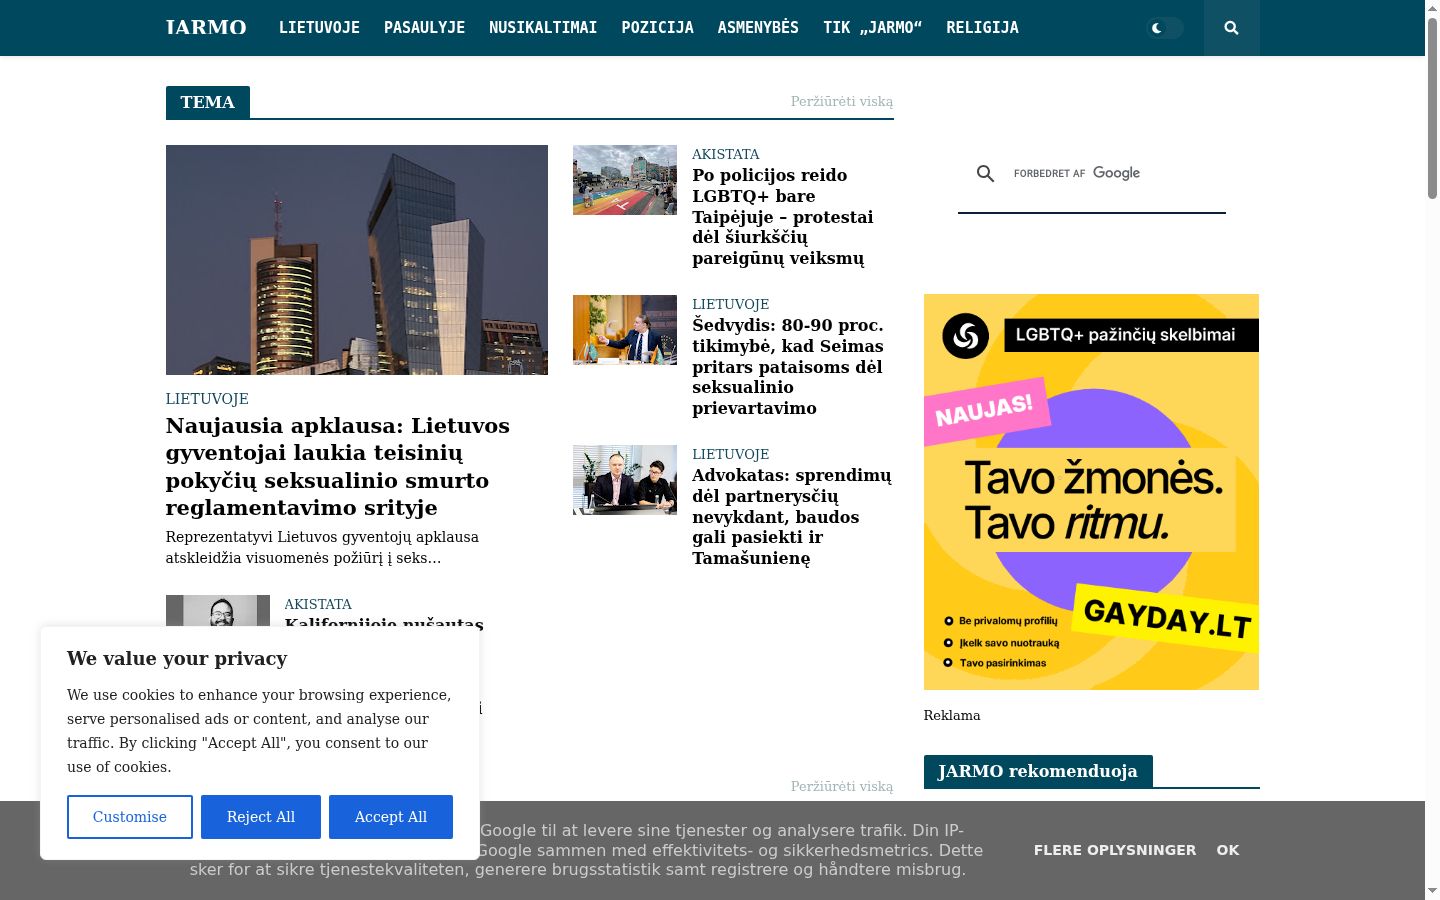Click OK in Google cookie bar
The width and height of the screenshot is (1440, 900).
1228,850
